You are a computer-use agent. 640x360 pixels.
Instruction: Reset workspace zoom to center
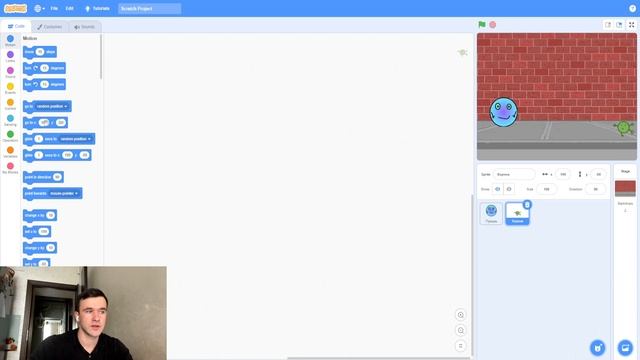pyautogui.click(x=460, y=346)
